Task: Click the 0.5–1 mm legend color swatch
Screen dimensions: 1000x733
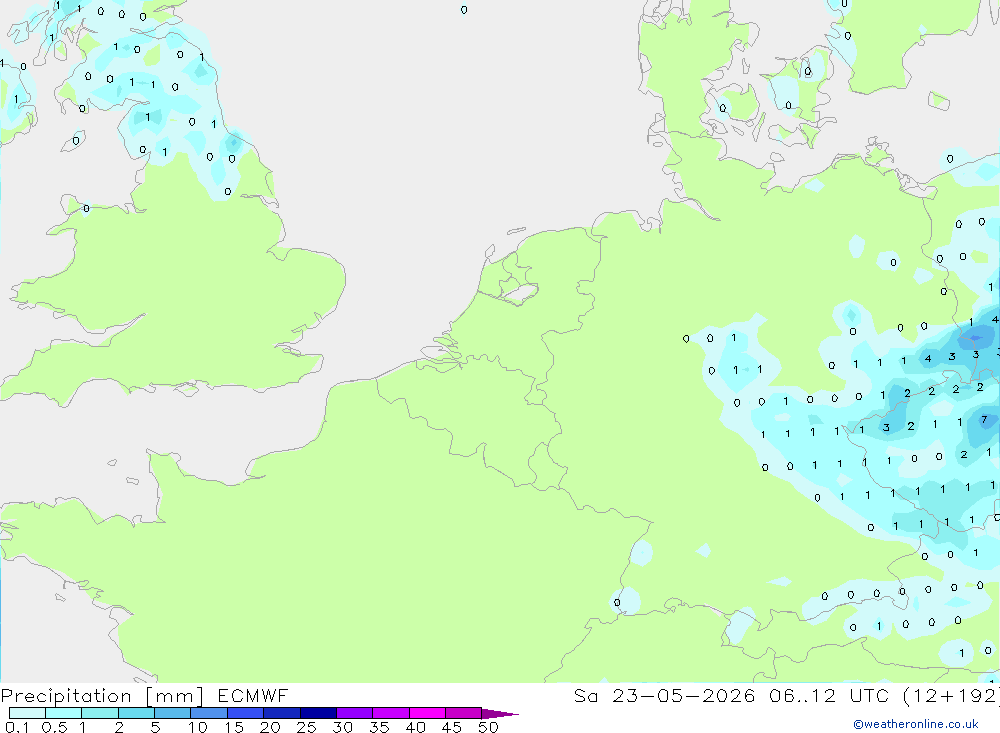Action: [64, 713]
